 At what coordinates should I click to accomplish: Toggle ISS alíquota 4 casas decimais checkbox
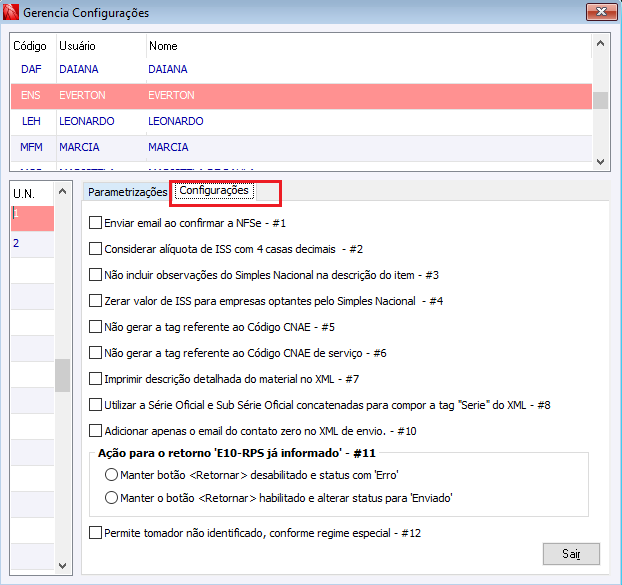pyautogui.click(x=95, y=249)
